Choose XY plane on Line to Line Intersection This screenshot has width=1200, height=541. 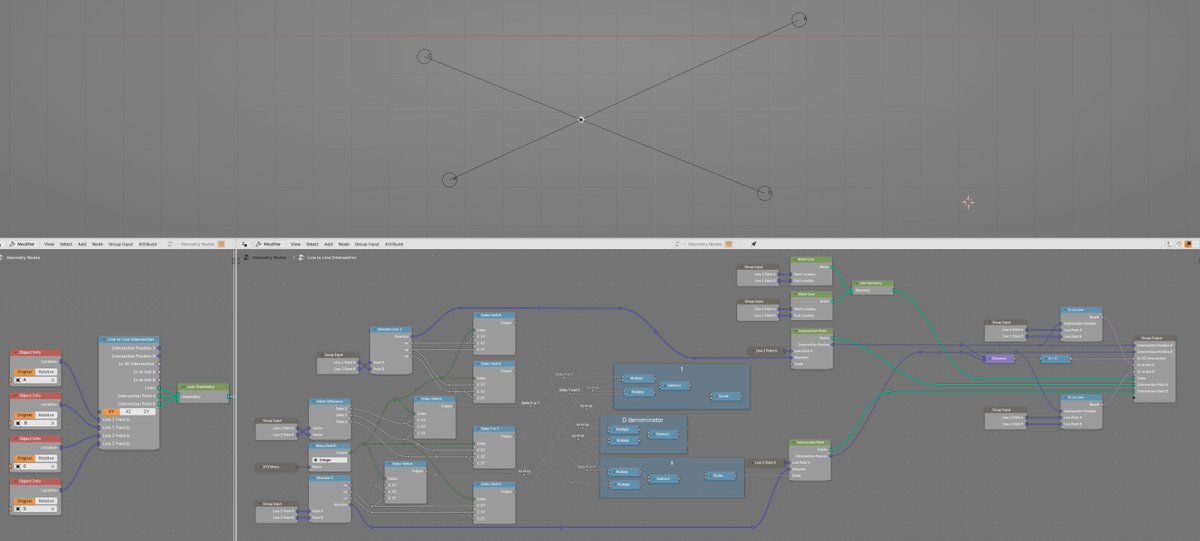coord(111,411)
